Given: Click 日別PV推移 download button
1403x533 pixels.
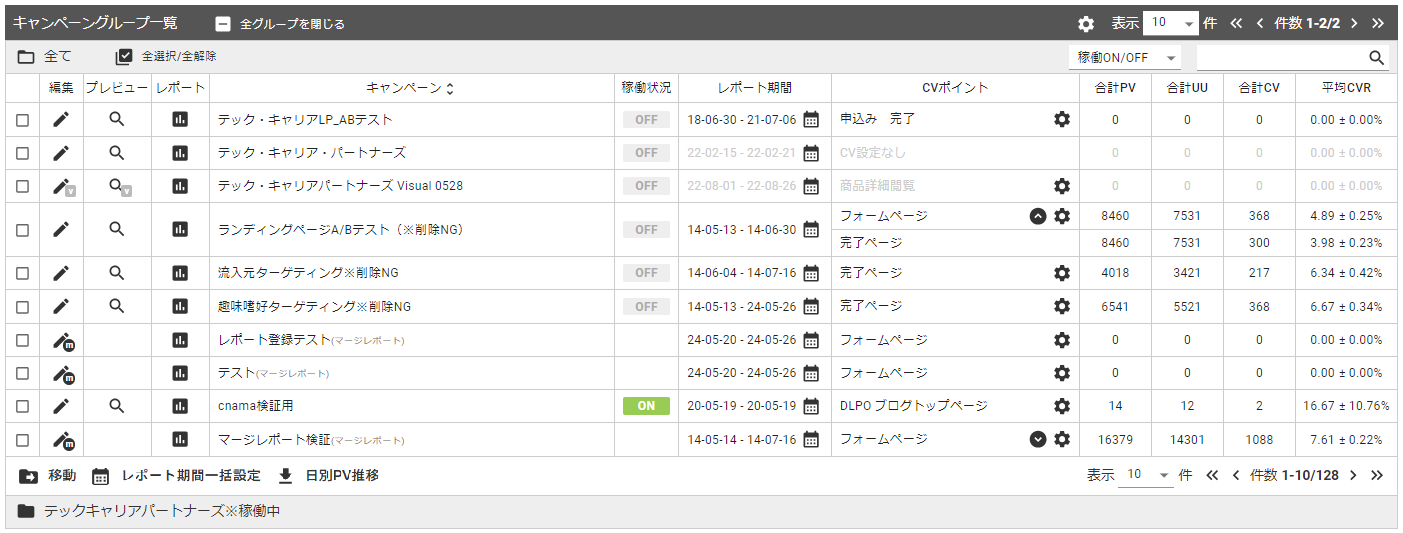Looking at the screenshot, I should [327, 476].
